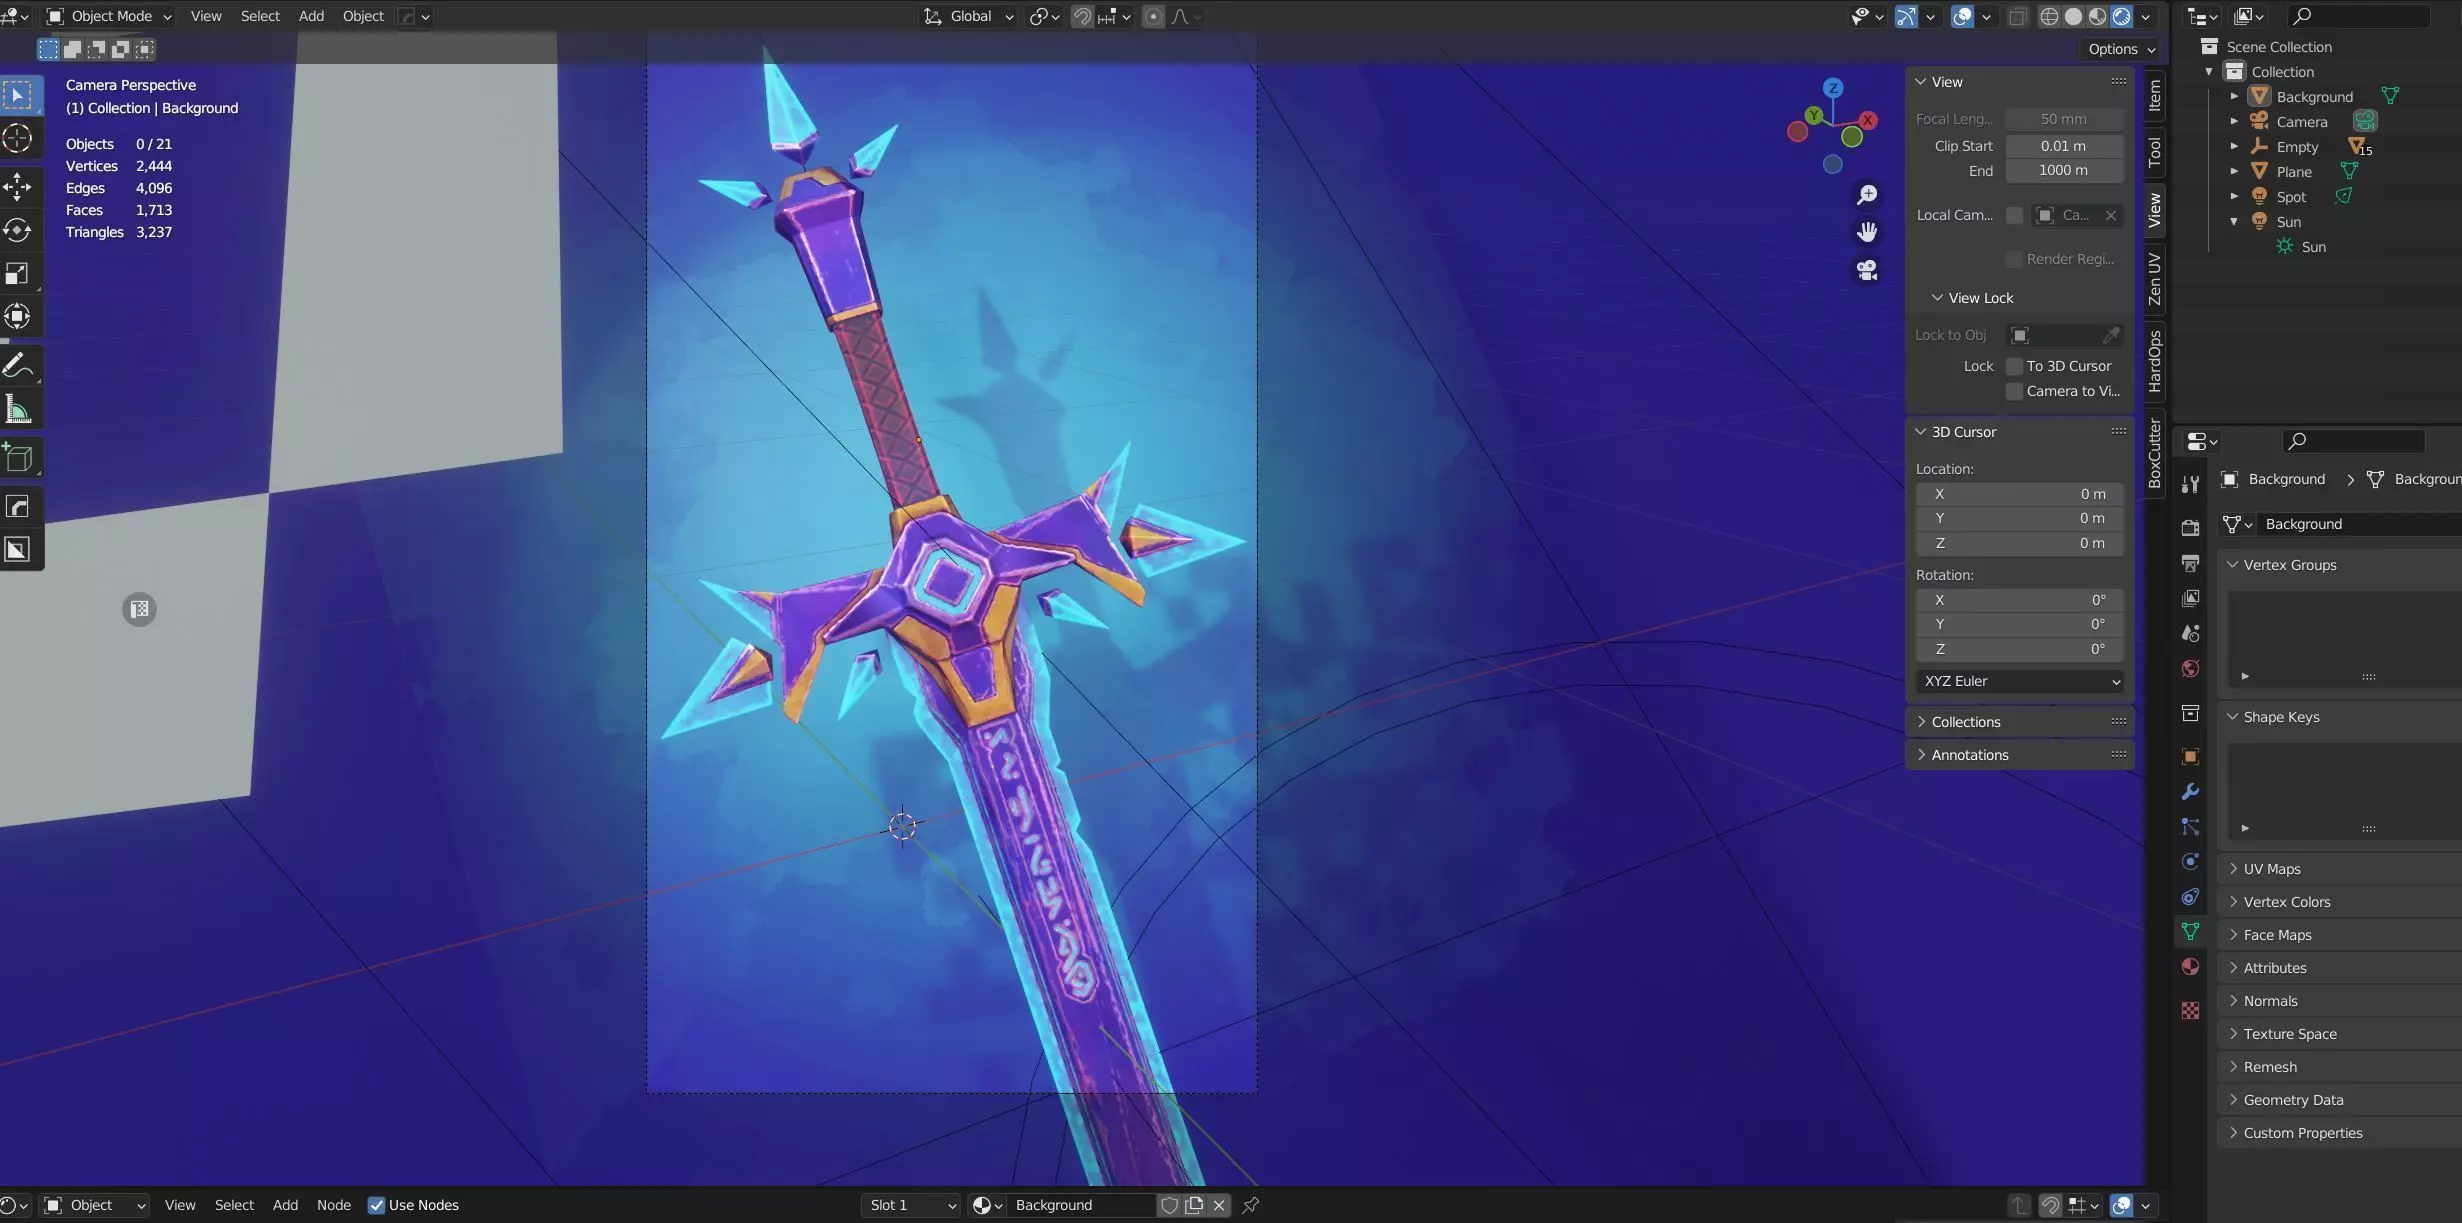This screenshot has height=1223, width=2462.
Task: Activate the 3D Cursor tool
Action: [19, 139]
